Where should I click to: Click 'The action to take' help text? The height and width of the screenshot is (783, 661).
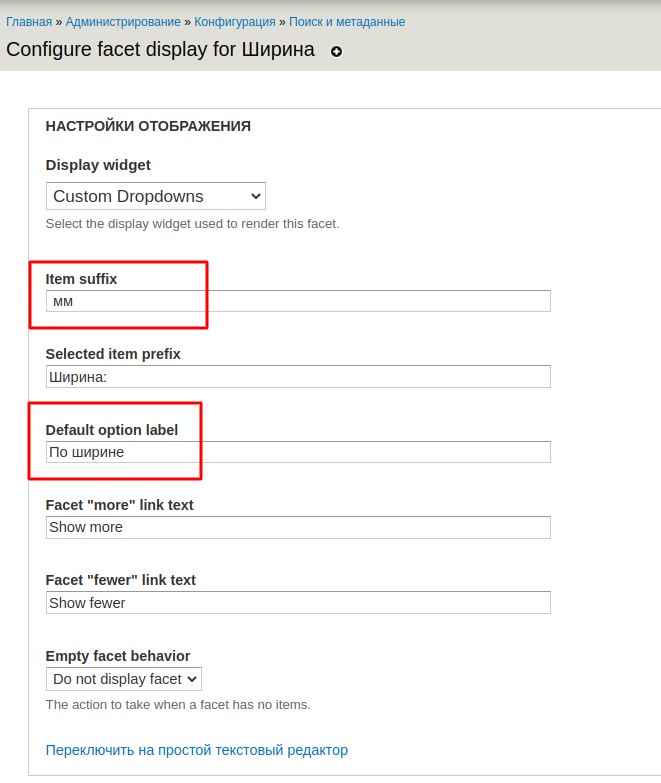click(178, 705)
